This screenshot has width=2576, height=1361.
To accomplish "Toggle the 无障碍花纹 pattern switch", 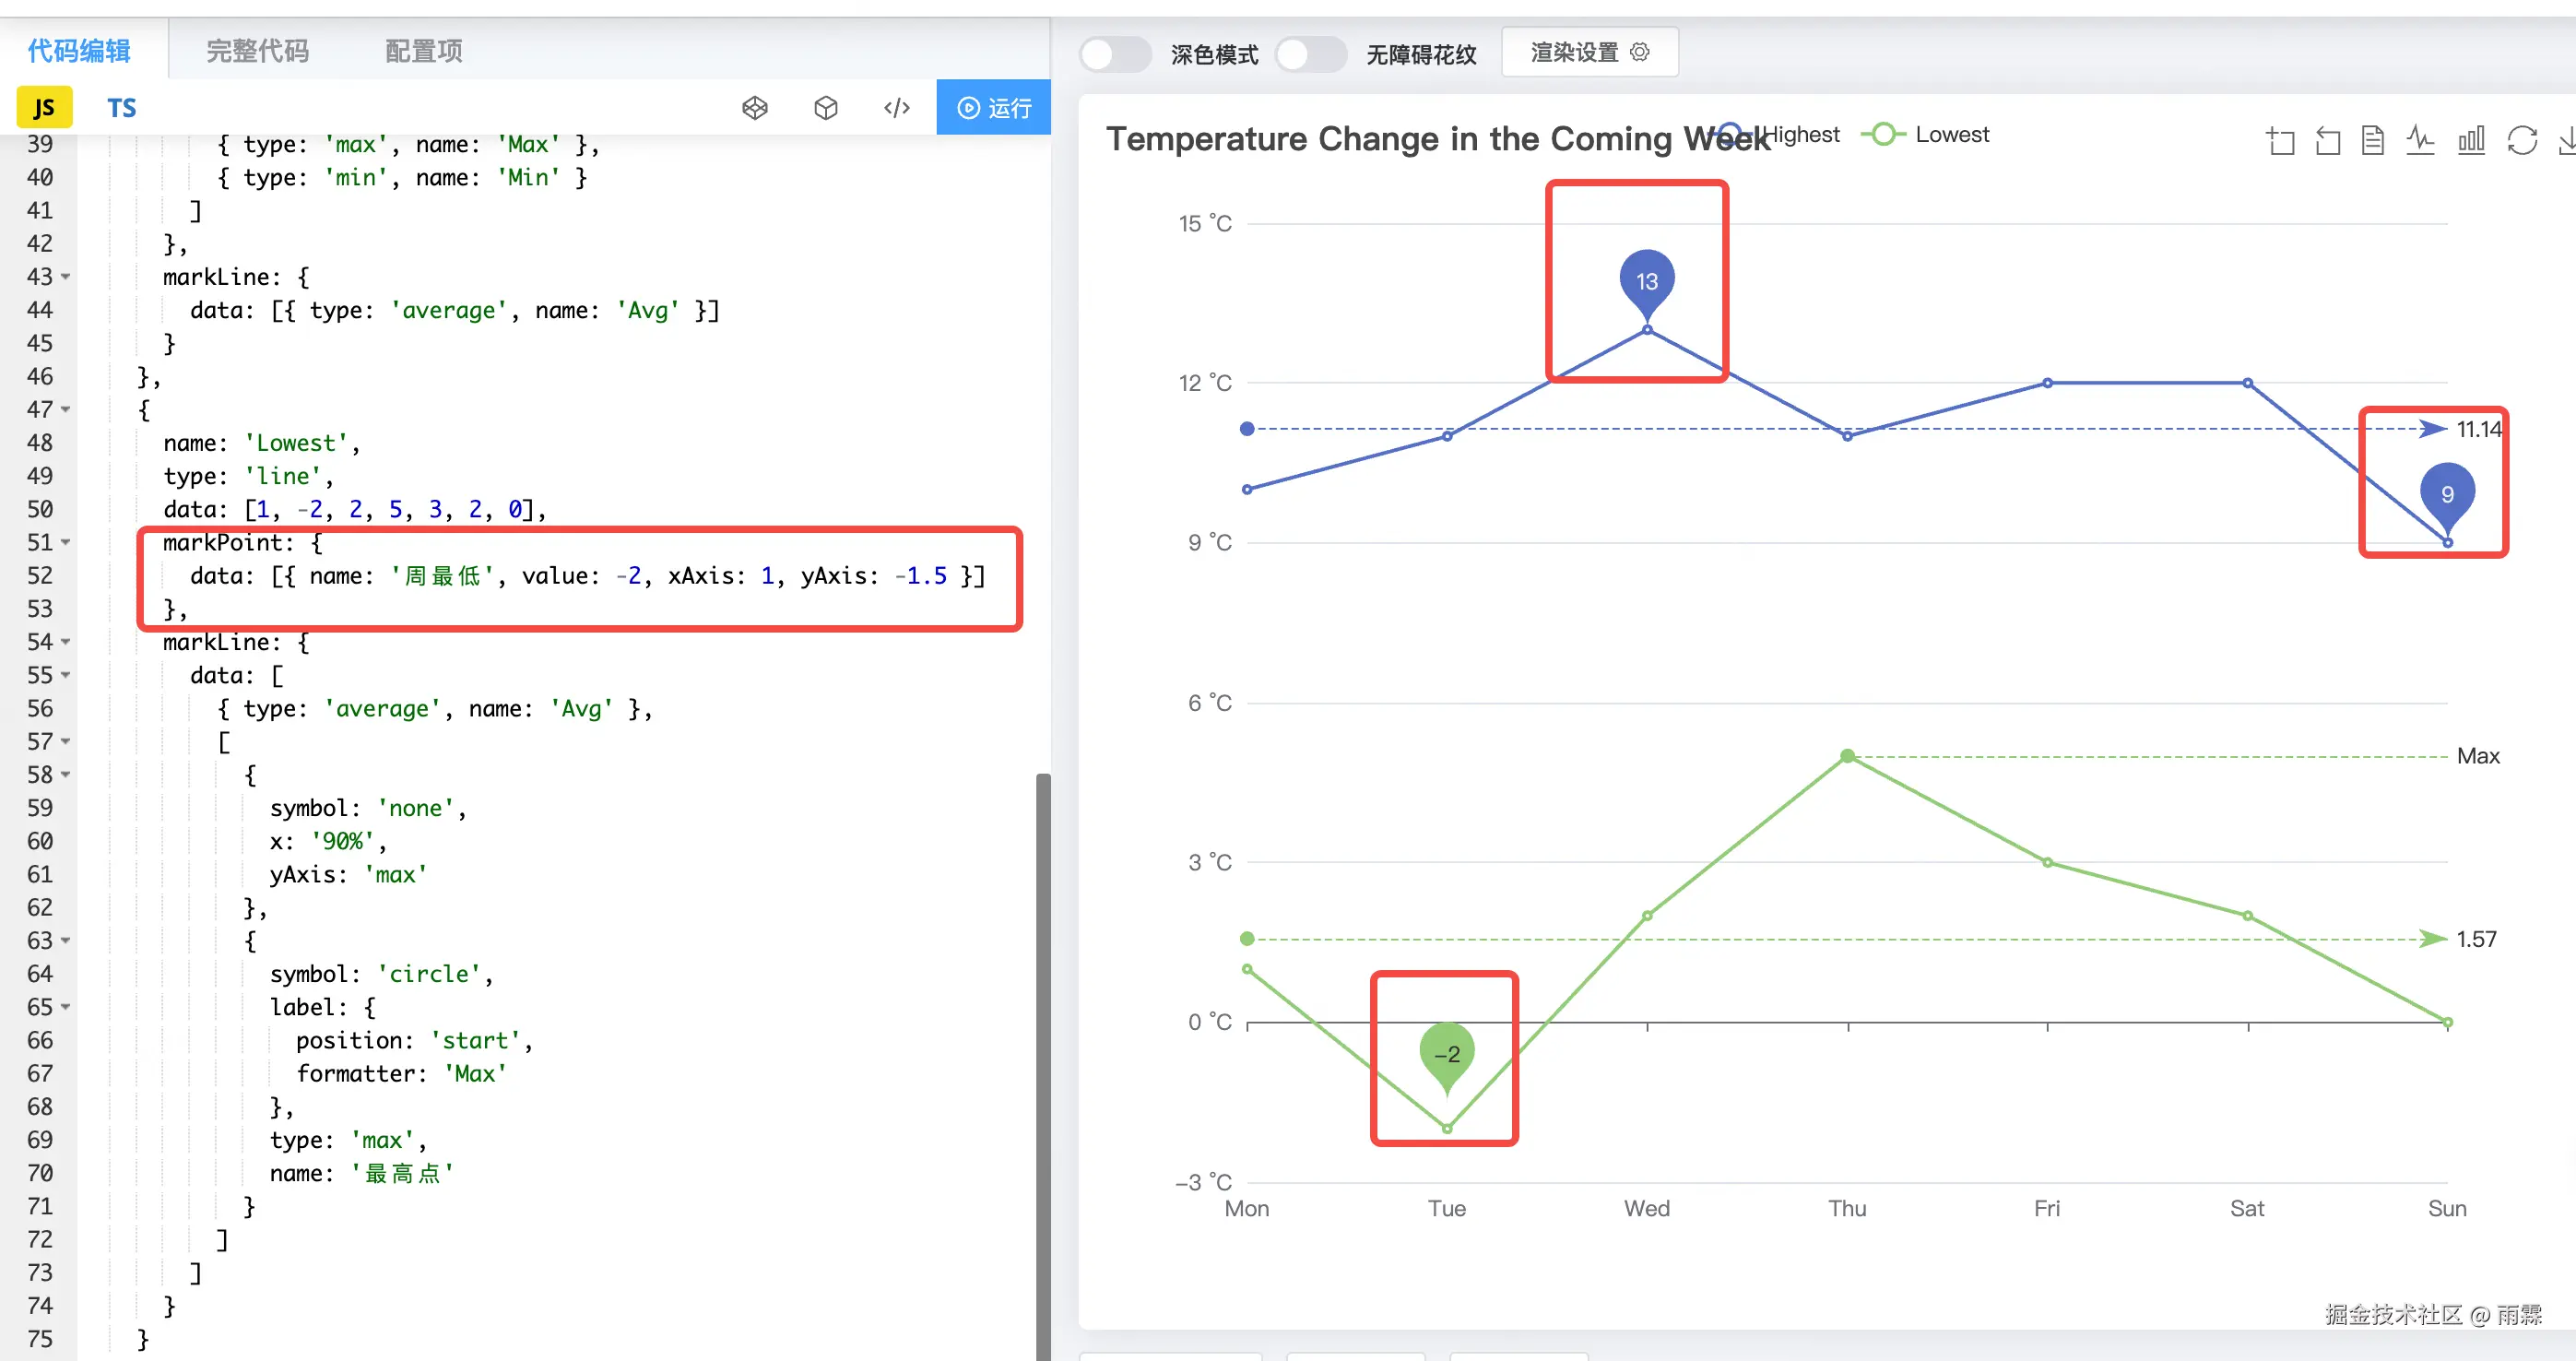I will click(1311, 54).
